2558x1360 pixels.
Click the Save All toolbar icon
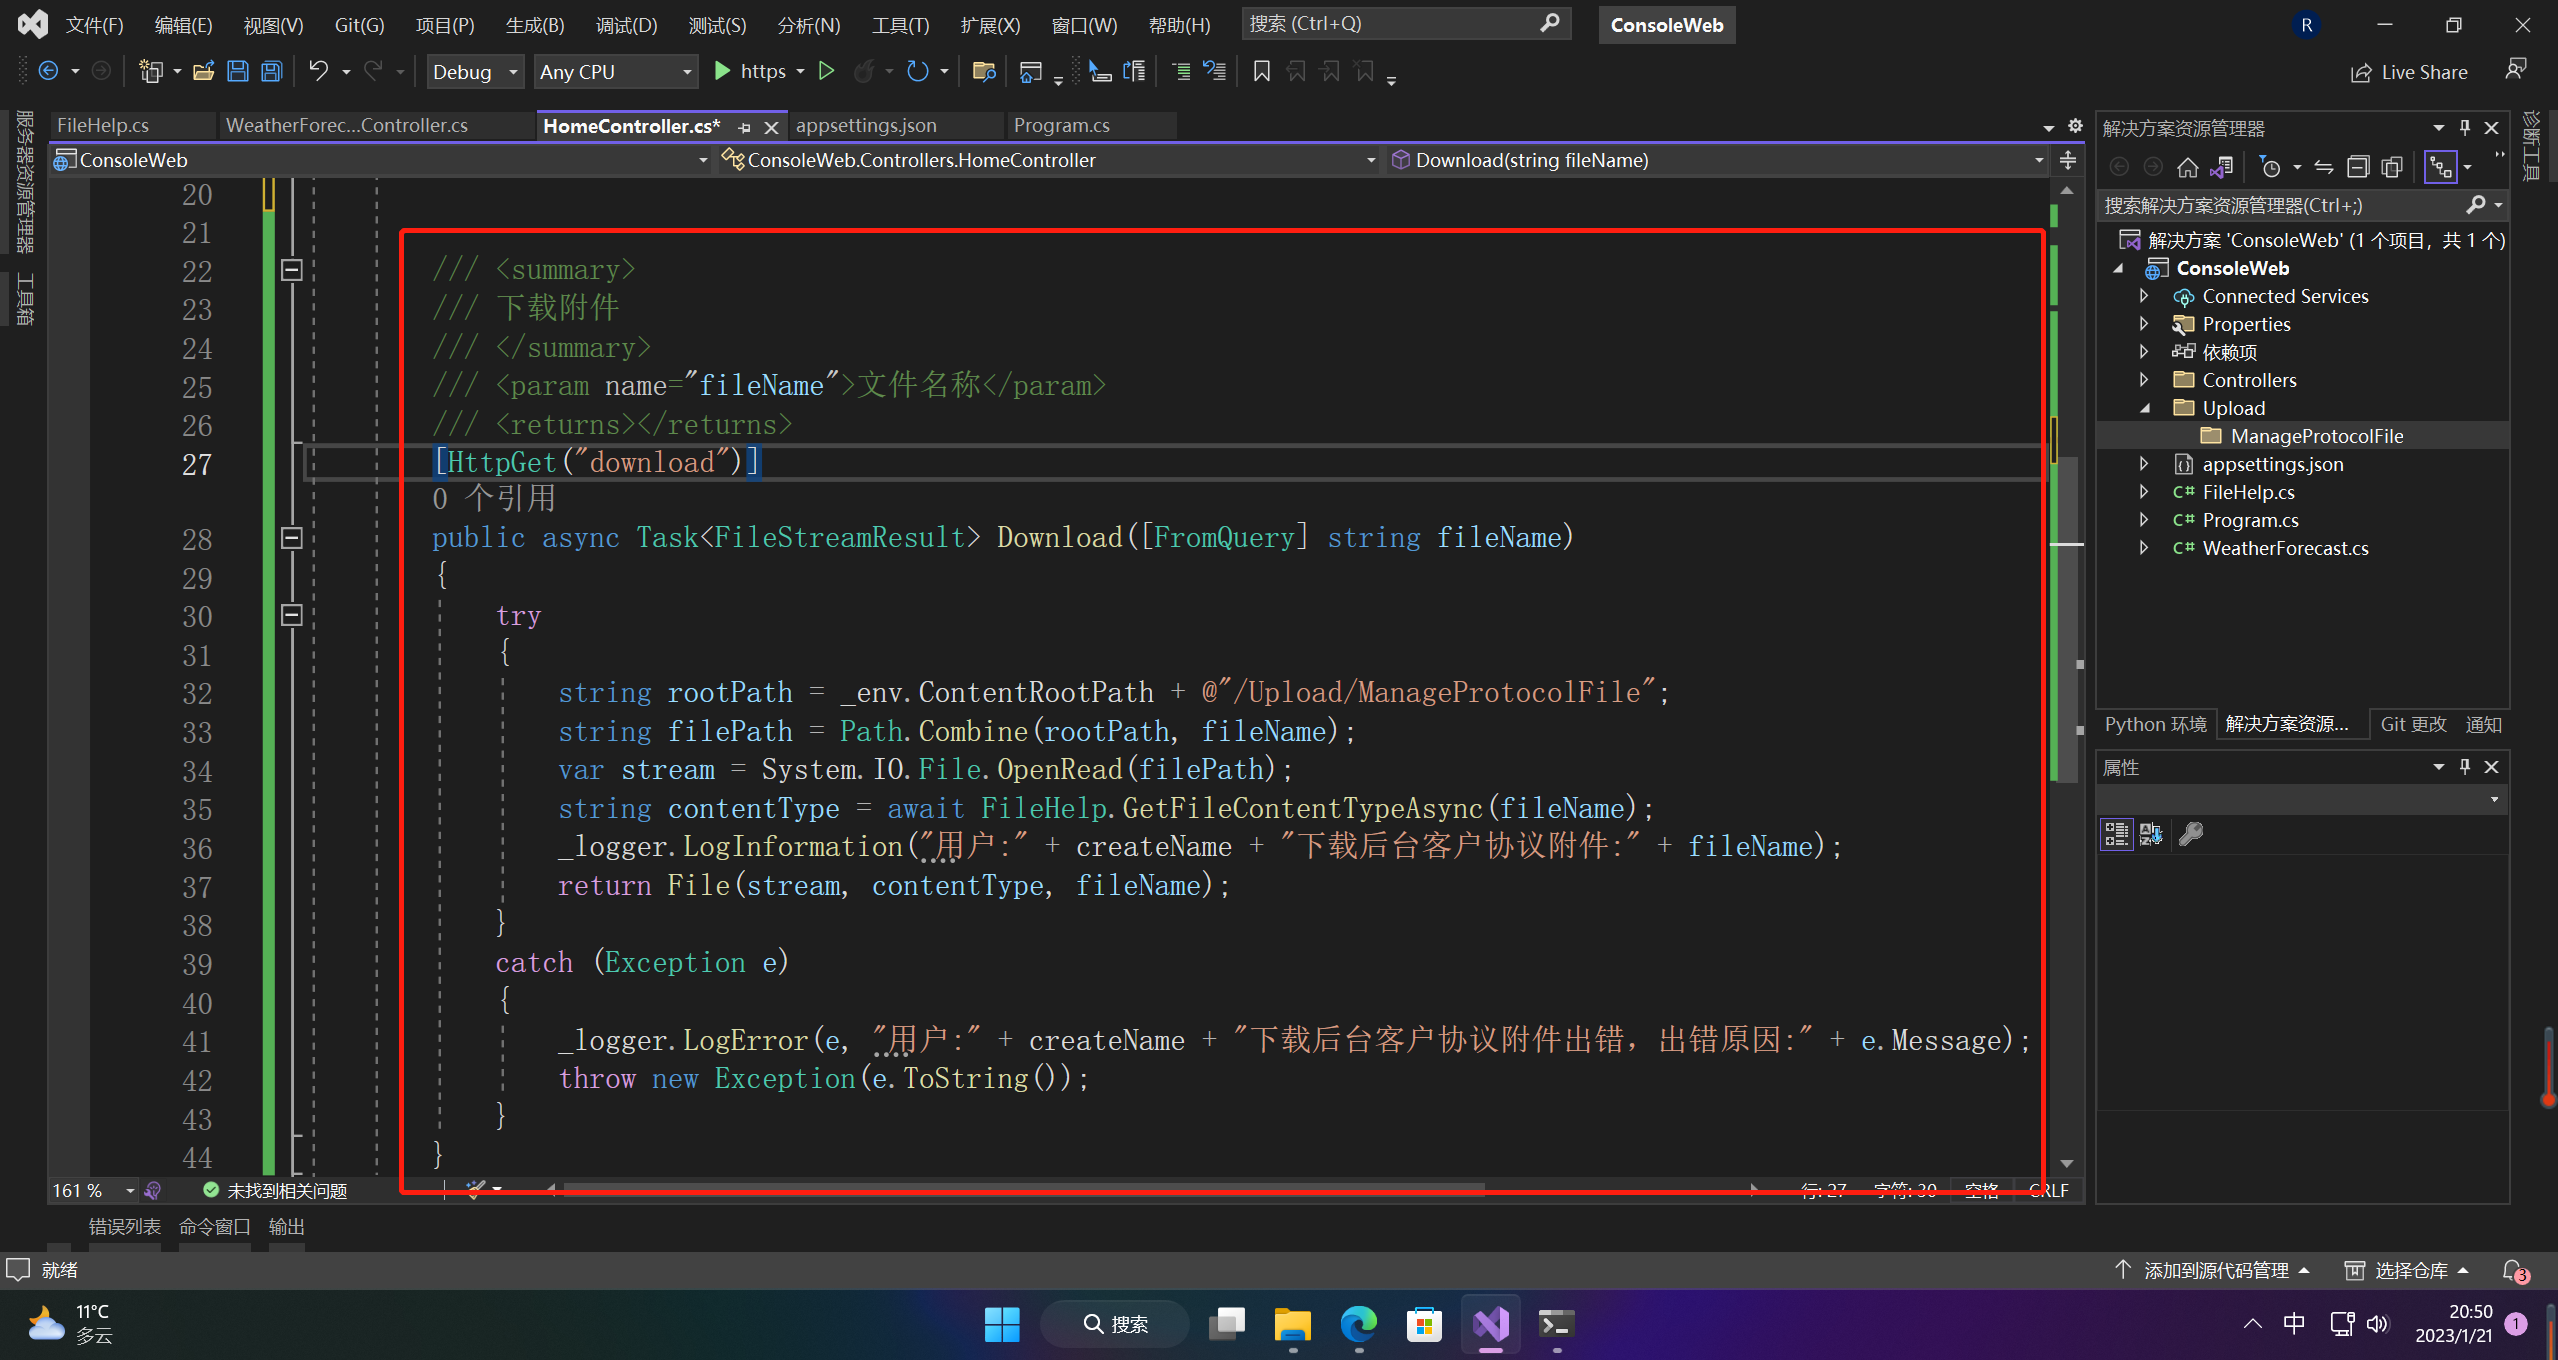tap(271, 71)
